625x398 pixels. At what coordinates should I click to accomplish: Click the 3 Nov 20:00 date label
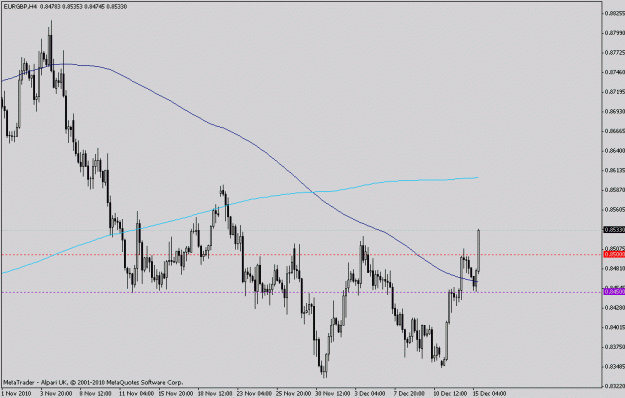point(56,394)
